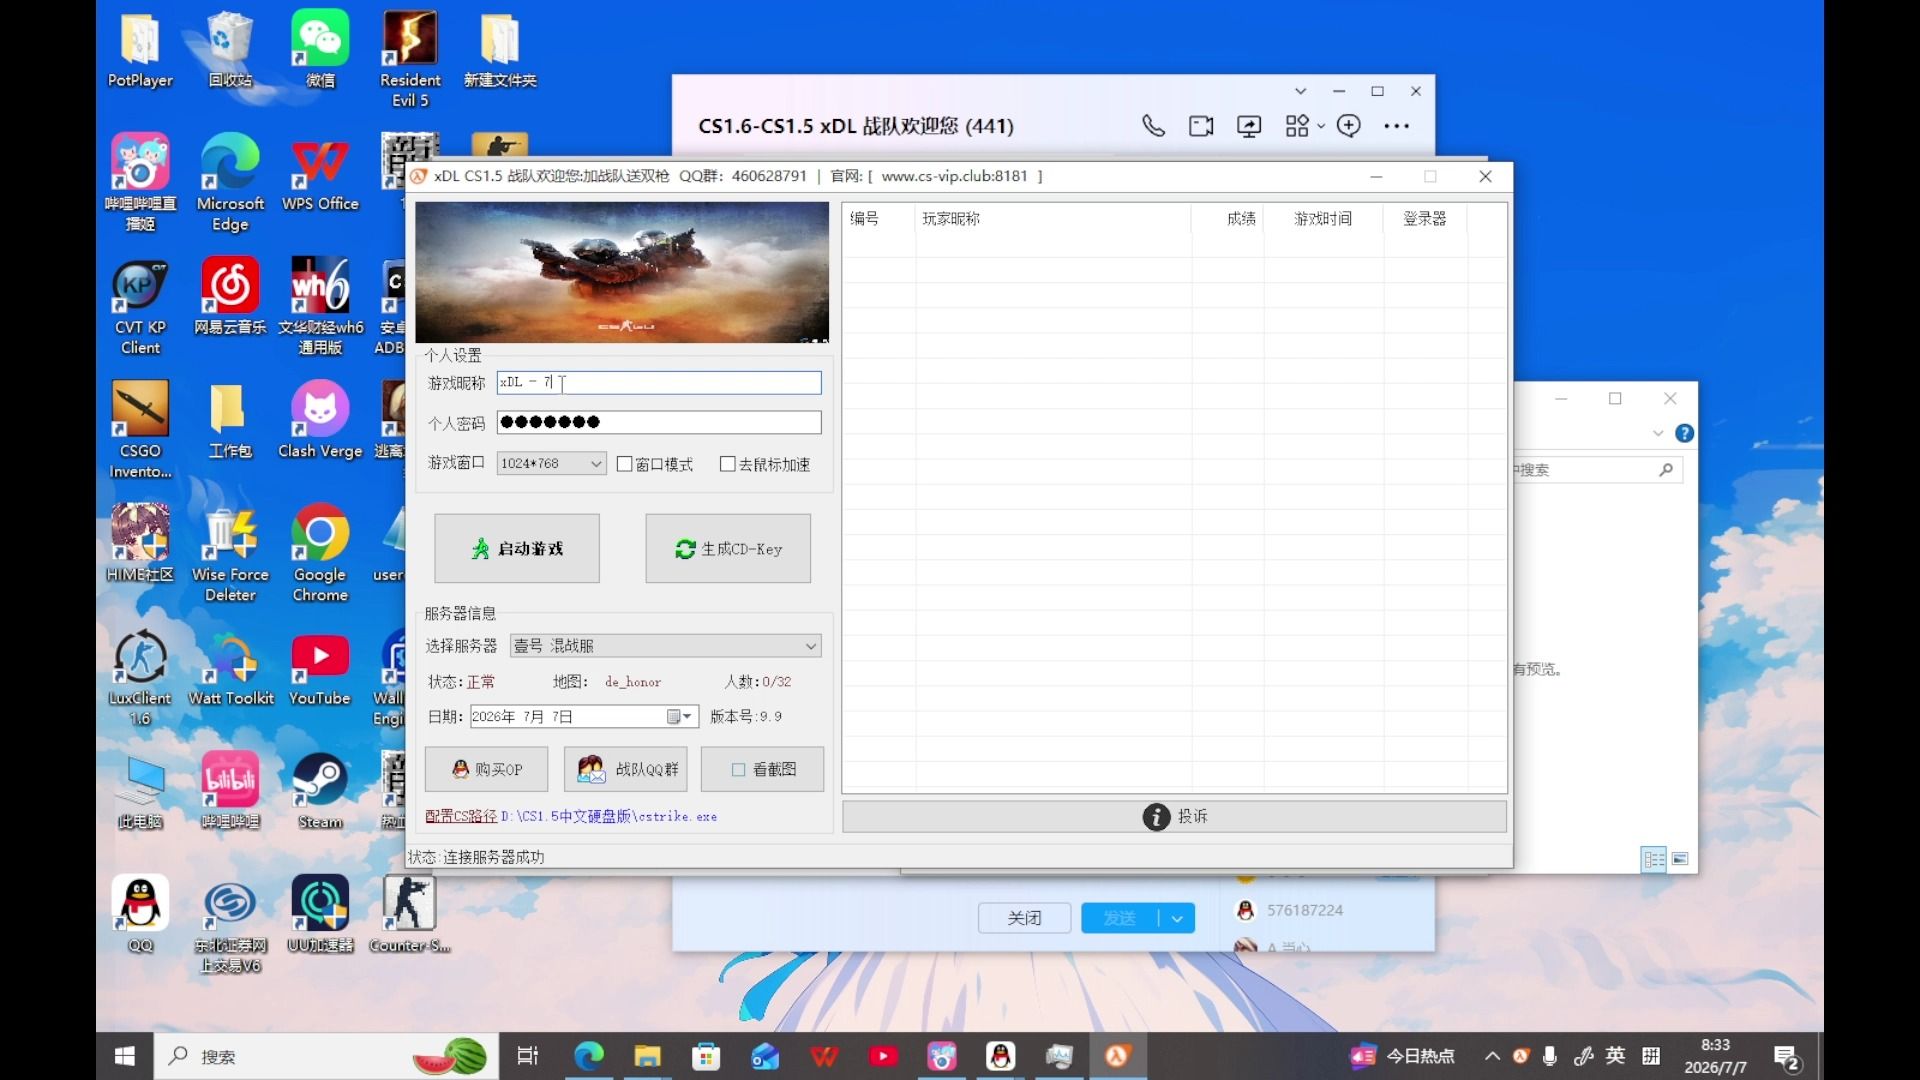Expand the chevron in background Explorer window

point(1658,433)
